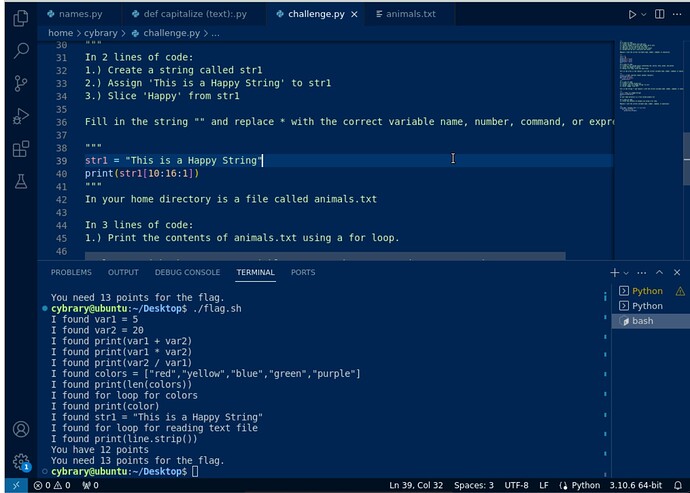Viewport: 690px width, 493px height.
Task: Open the new terminal launch profile dropdown
Action: pos(627,272)
